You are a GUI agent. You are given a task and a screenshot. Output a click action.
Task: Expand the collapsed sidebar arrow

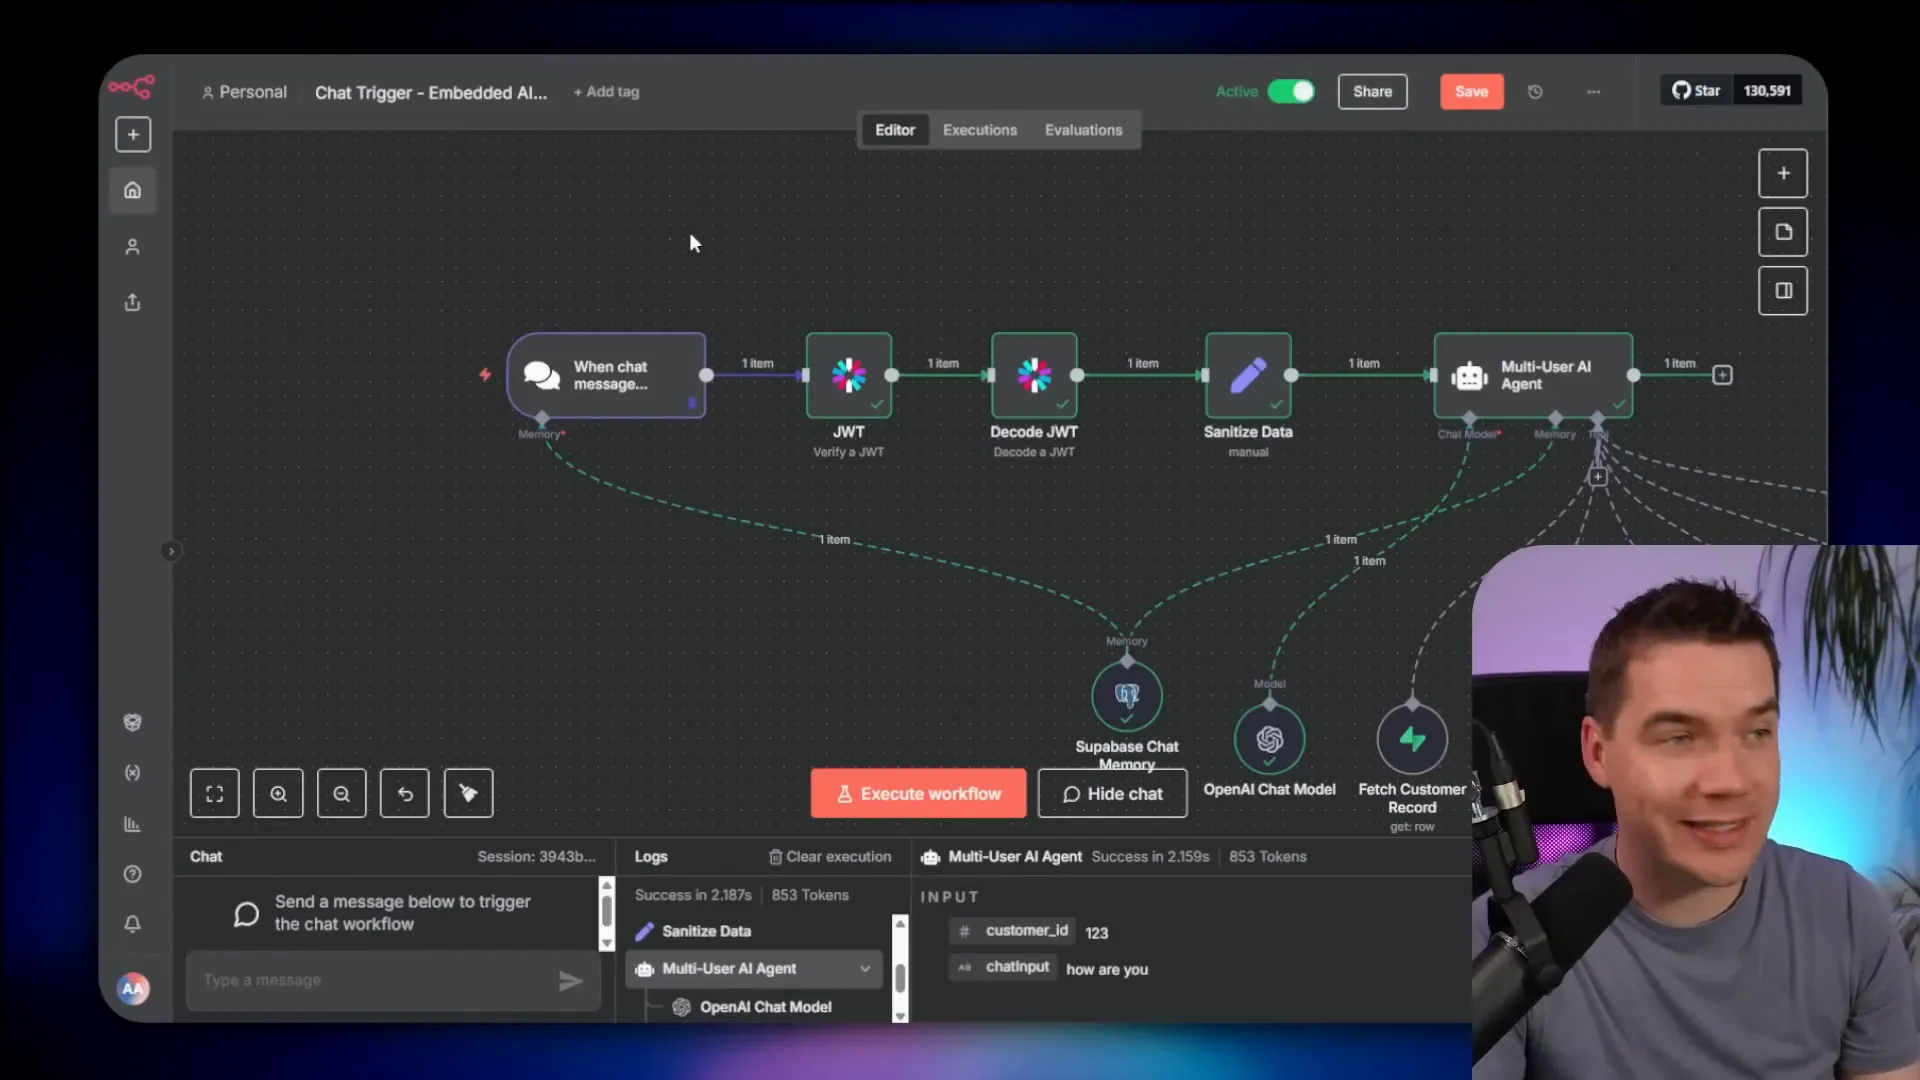(x=171, y=551)
